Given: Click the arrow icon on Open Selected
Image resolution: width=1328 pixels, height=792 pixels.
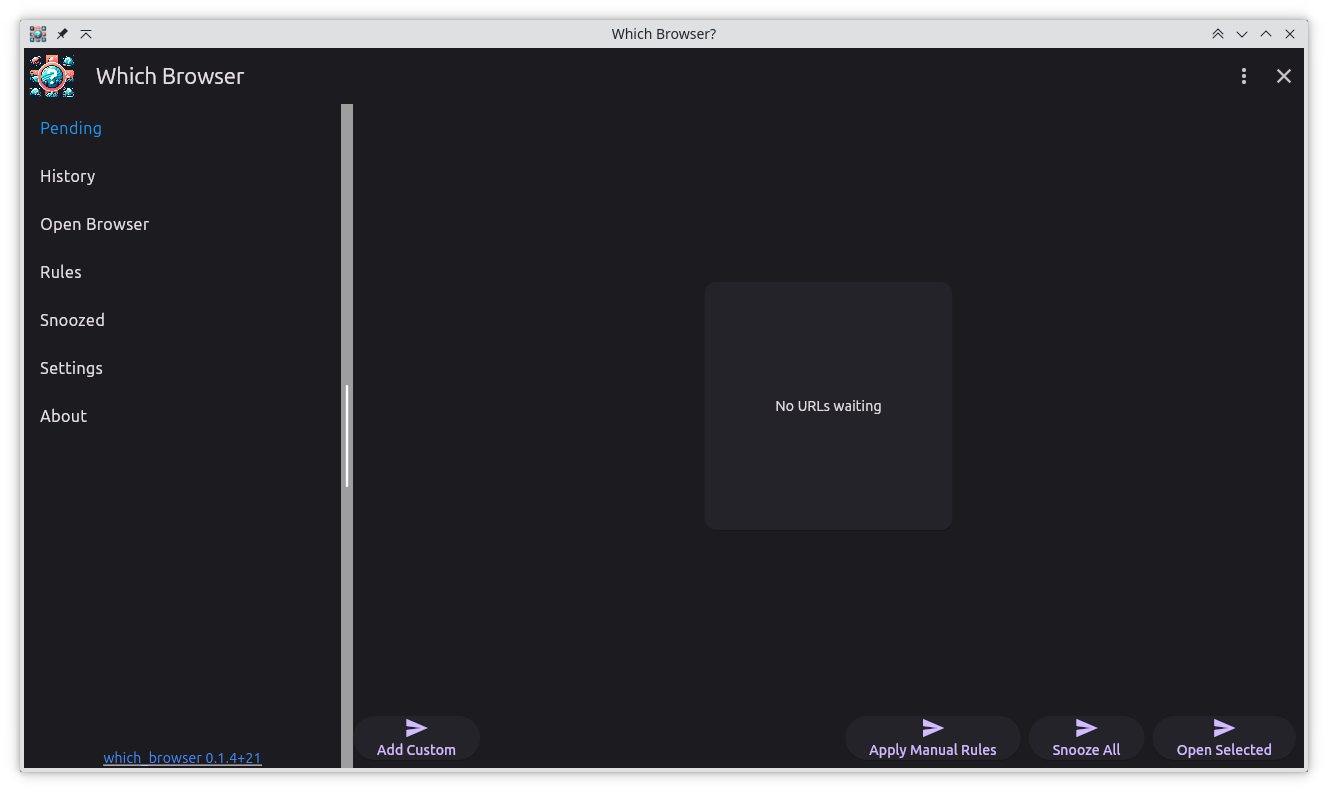Looking at the screenshot, I should coord(1224,727).
